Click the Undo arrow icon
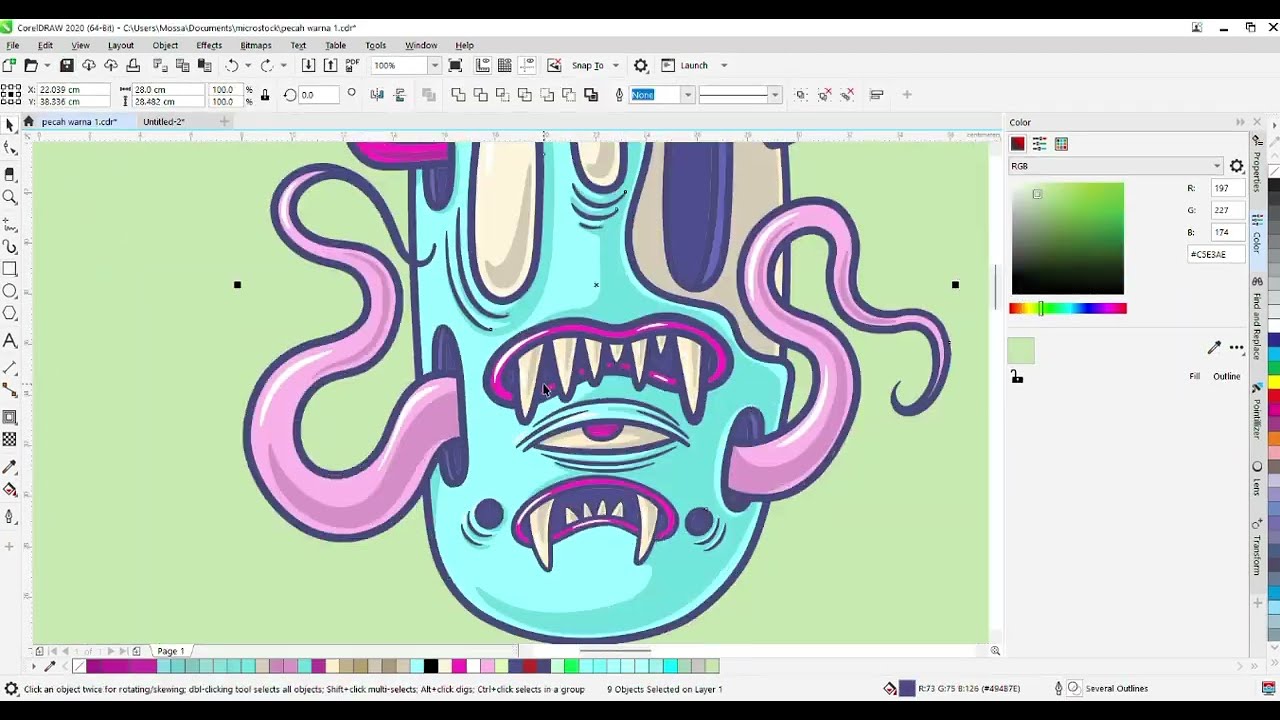 point(232,66)
